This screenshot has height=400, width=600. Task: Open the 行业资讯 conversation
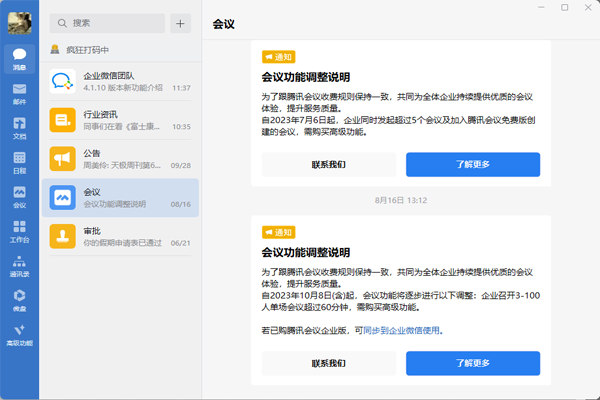pyautogui.click(x=120, y=120)
